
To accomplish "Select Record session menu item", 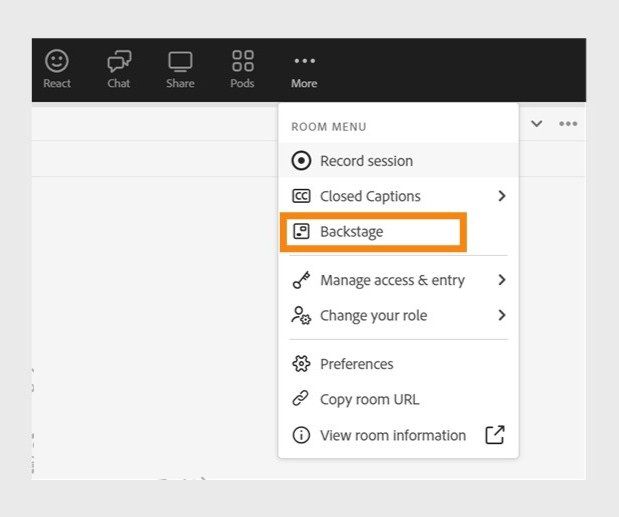I will (x=398, y=161).
